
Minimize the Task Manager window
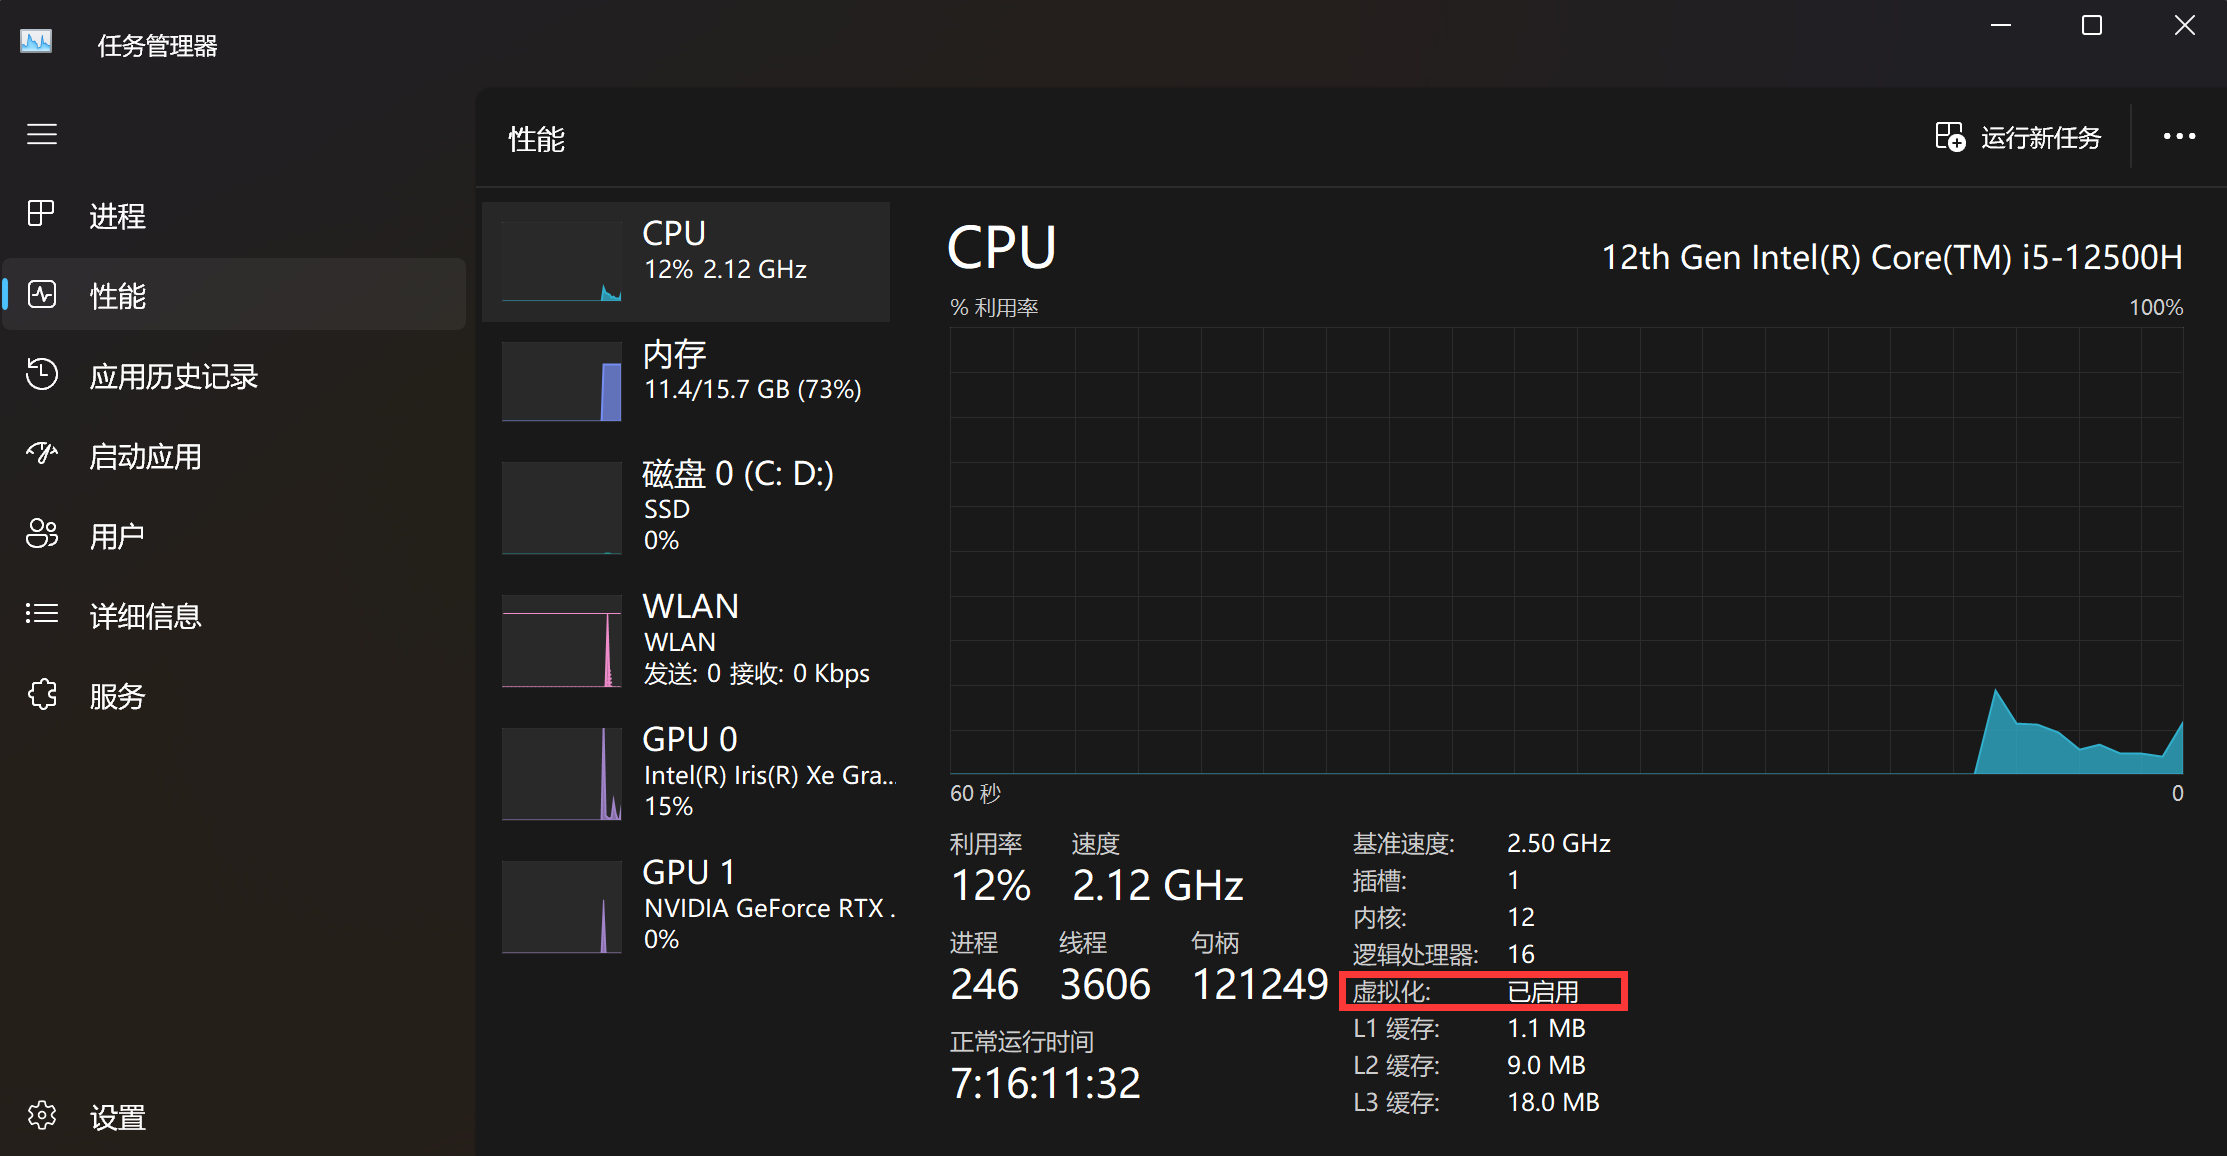[2000, 25]
